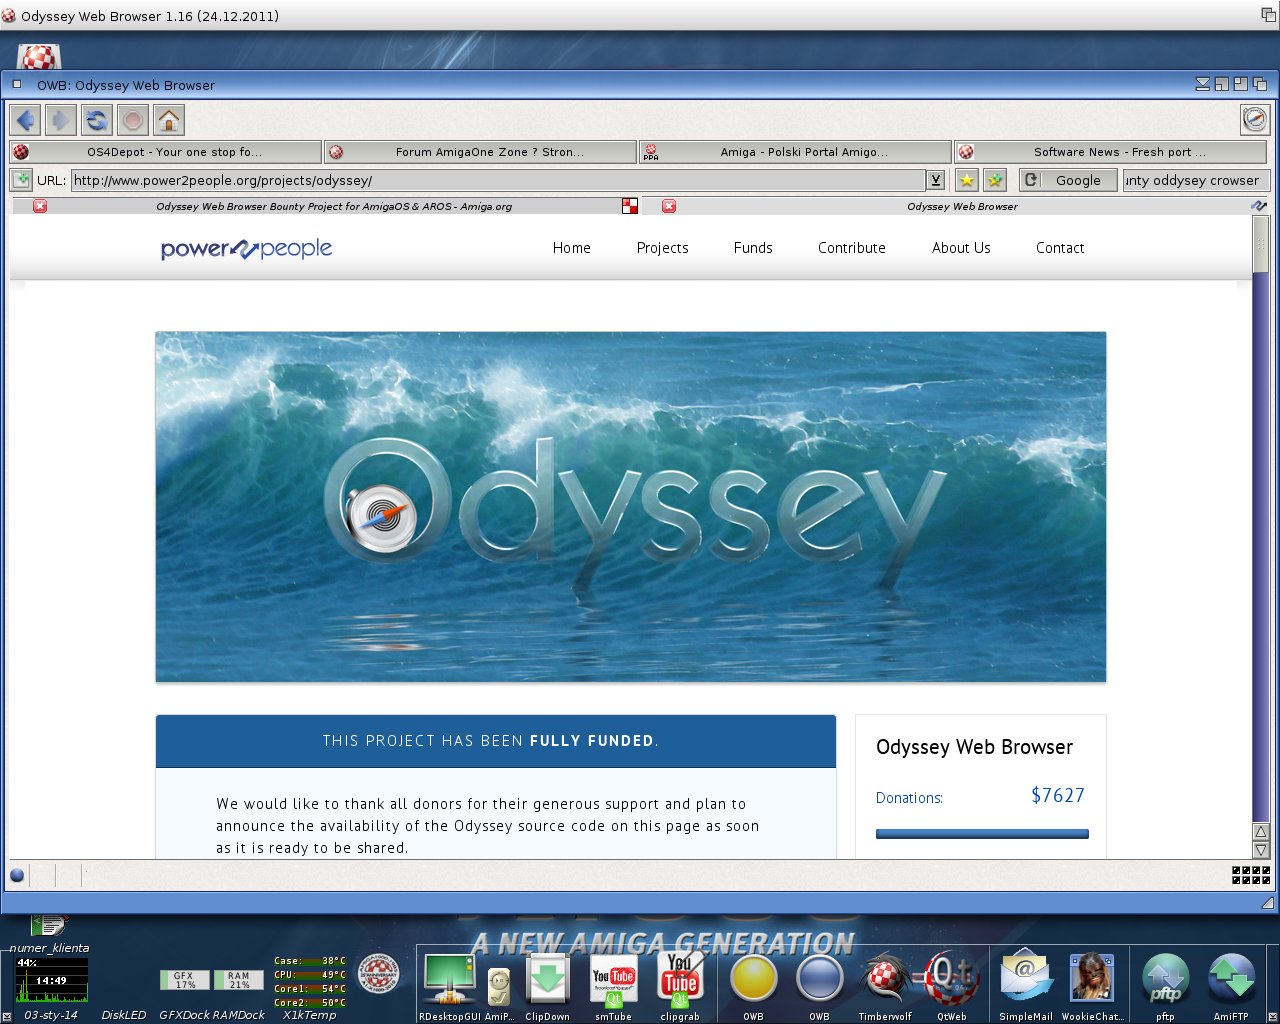The width and height of the screenshot is (1280, 1024).
Task: Open the About Us menu item
Action: coord(961,248)
